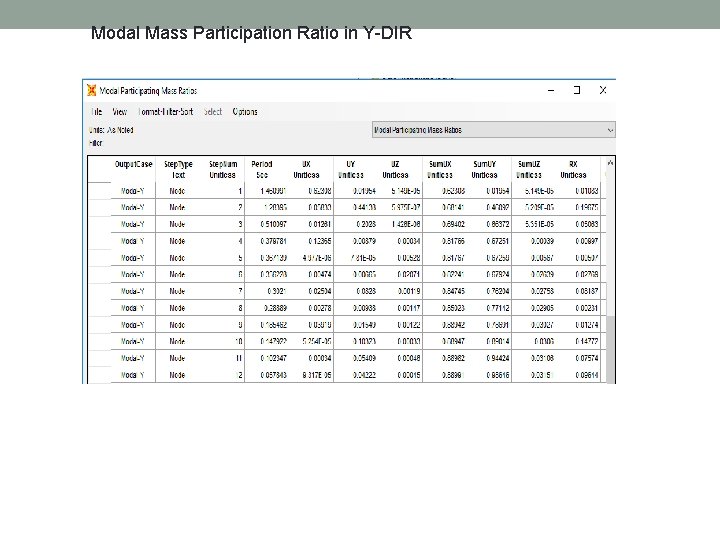Click SumUY cell 0.77112 in step 8 row

[490, 308]
